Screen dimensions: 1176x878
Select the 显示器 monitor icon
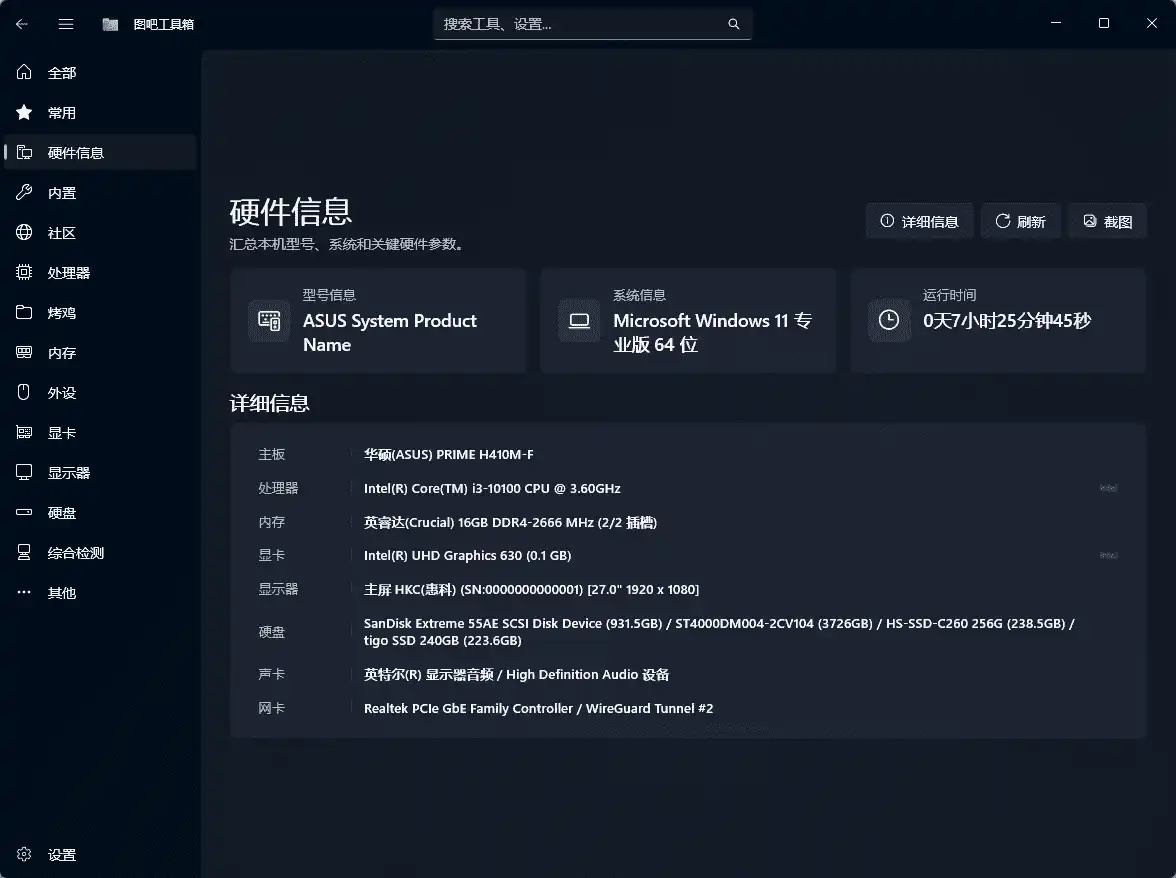[24, 472]
